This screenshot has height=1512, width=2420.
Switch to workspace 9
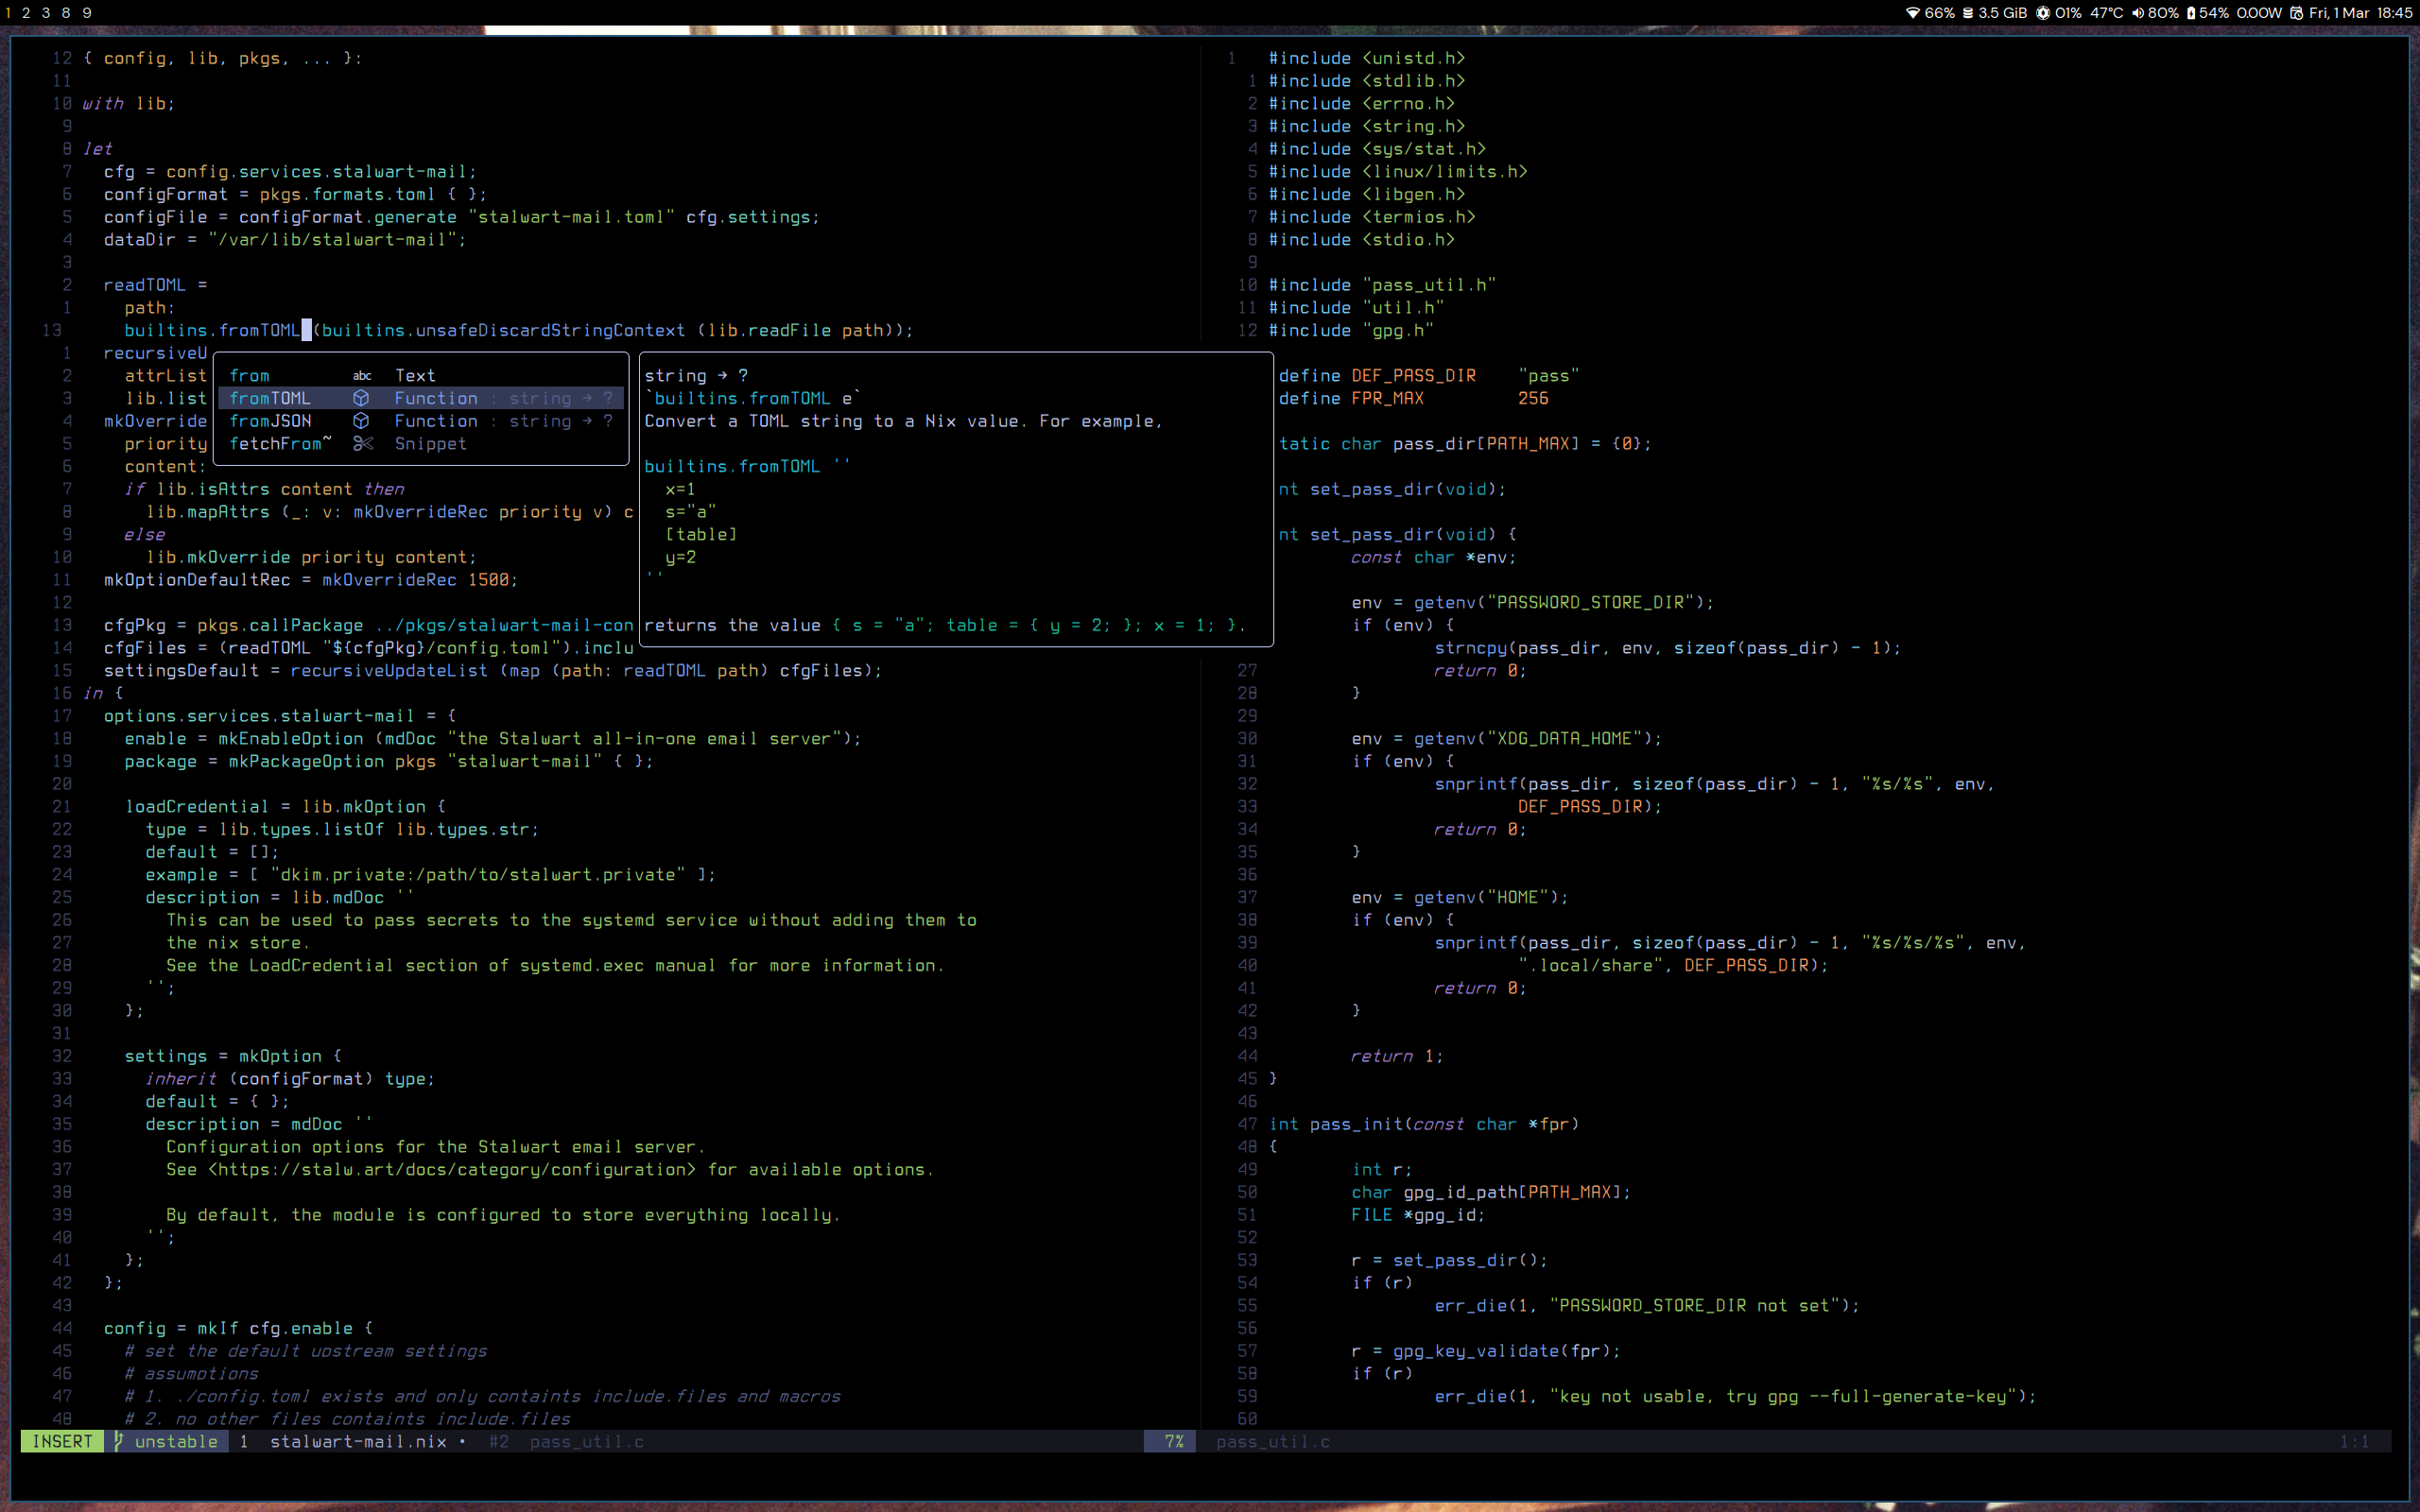click(x=87, y=13)
